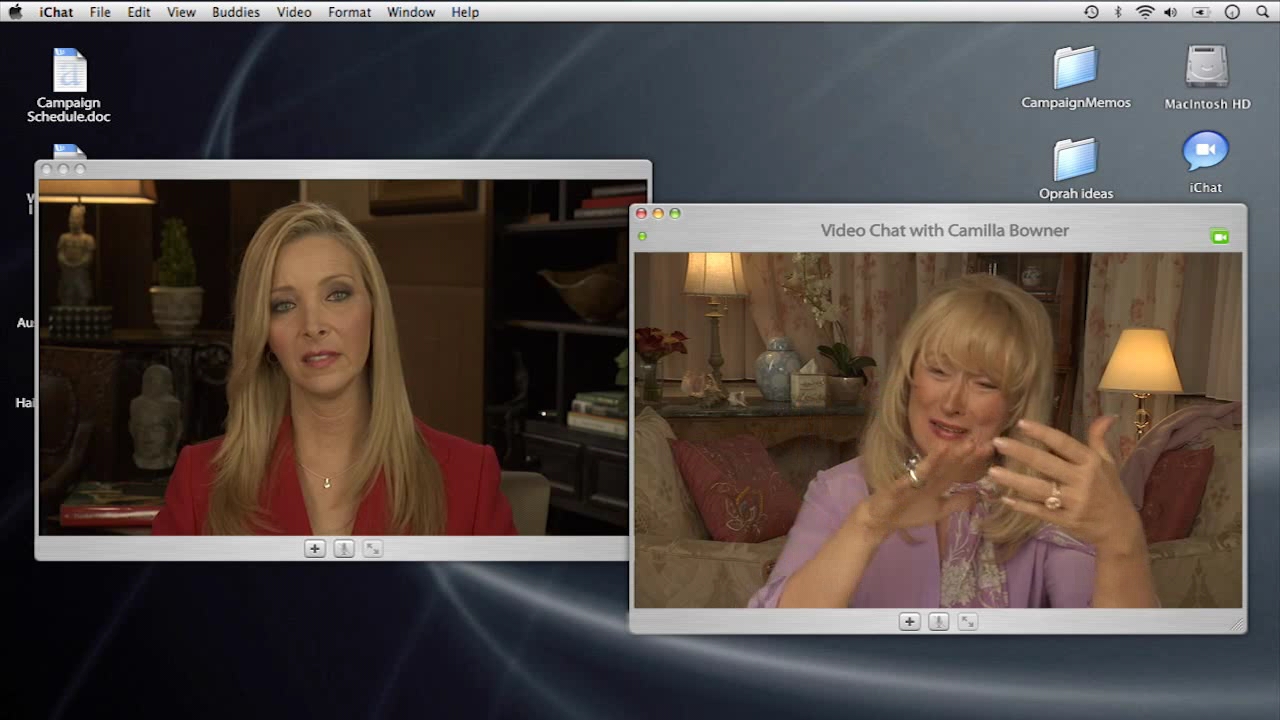Open Spotlight search magnifier

click(1262, 12)
